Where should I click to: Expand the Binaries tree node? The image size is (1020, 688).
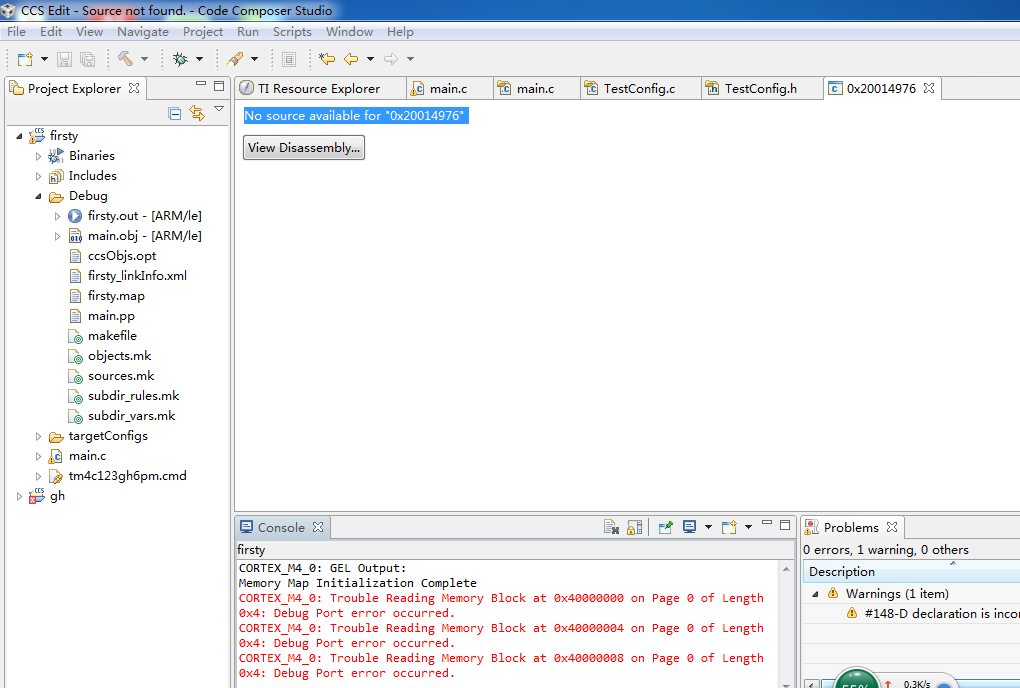39,156
